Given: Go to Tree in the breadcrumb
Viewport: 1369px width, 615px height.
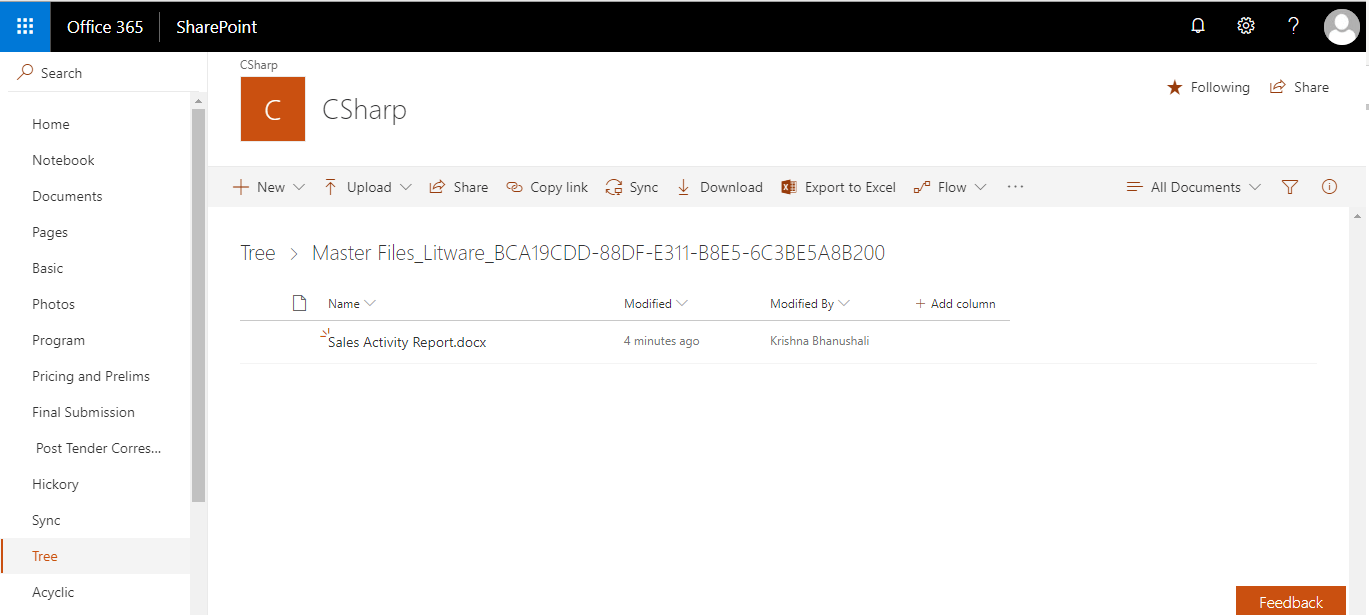Looking at the screenshot, I should click(x=258, y=253).
